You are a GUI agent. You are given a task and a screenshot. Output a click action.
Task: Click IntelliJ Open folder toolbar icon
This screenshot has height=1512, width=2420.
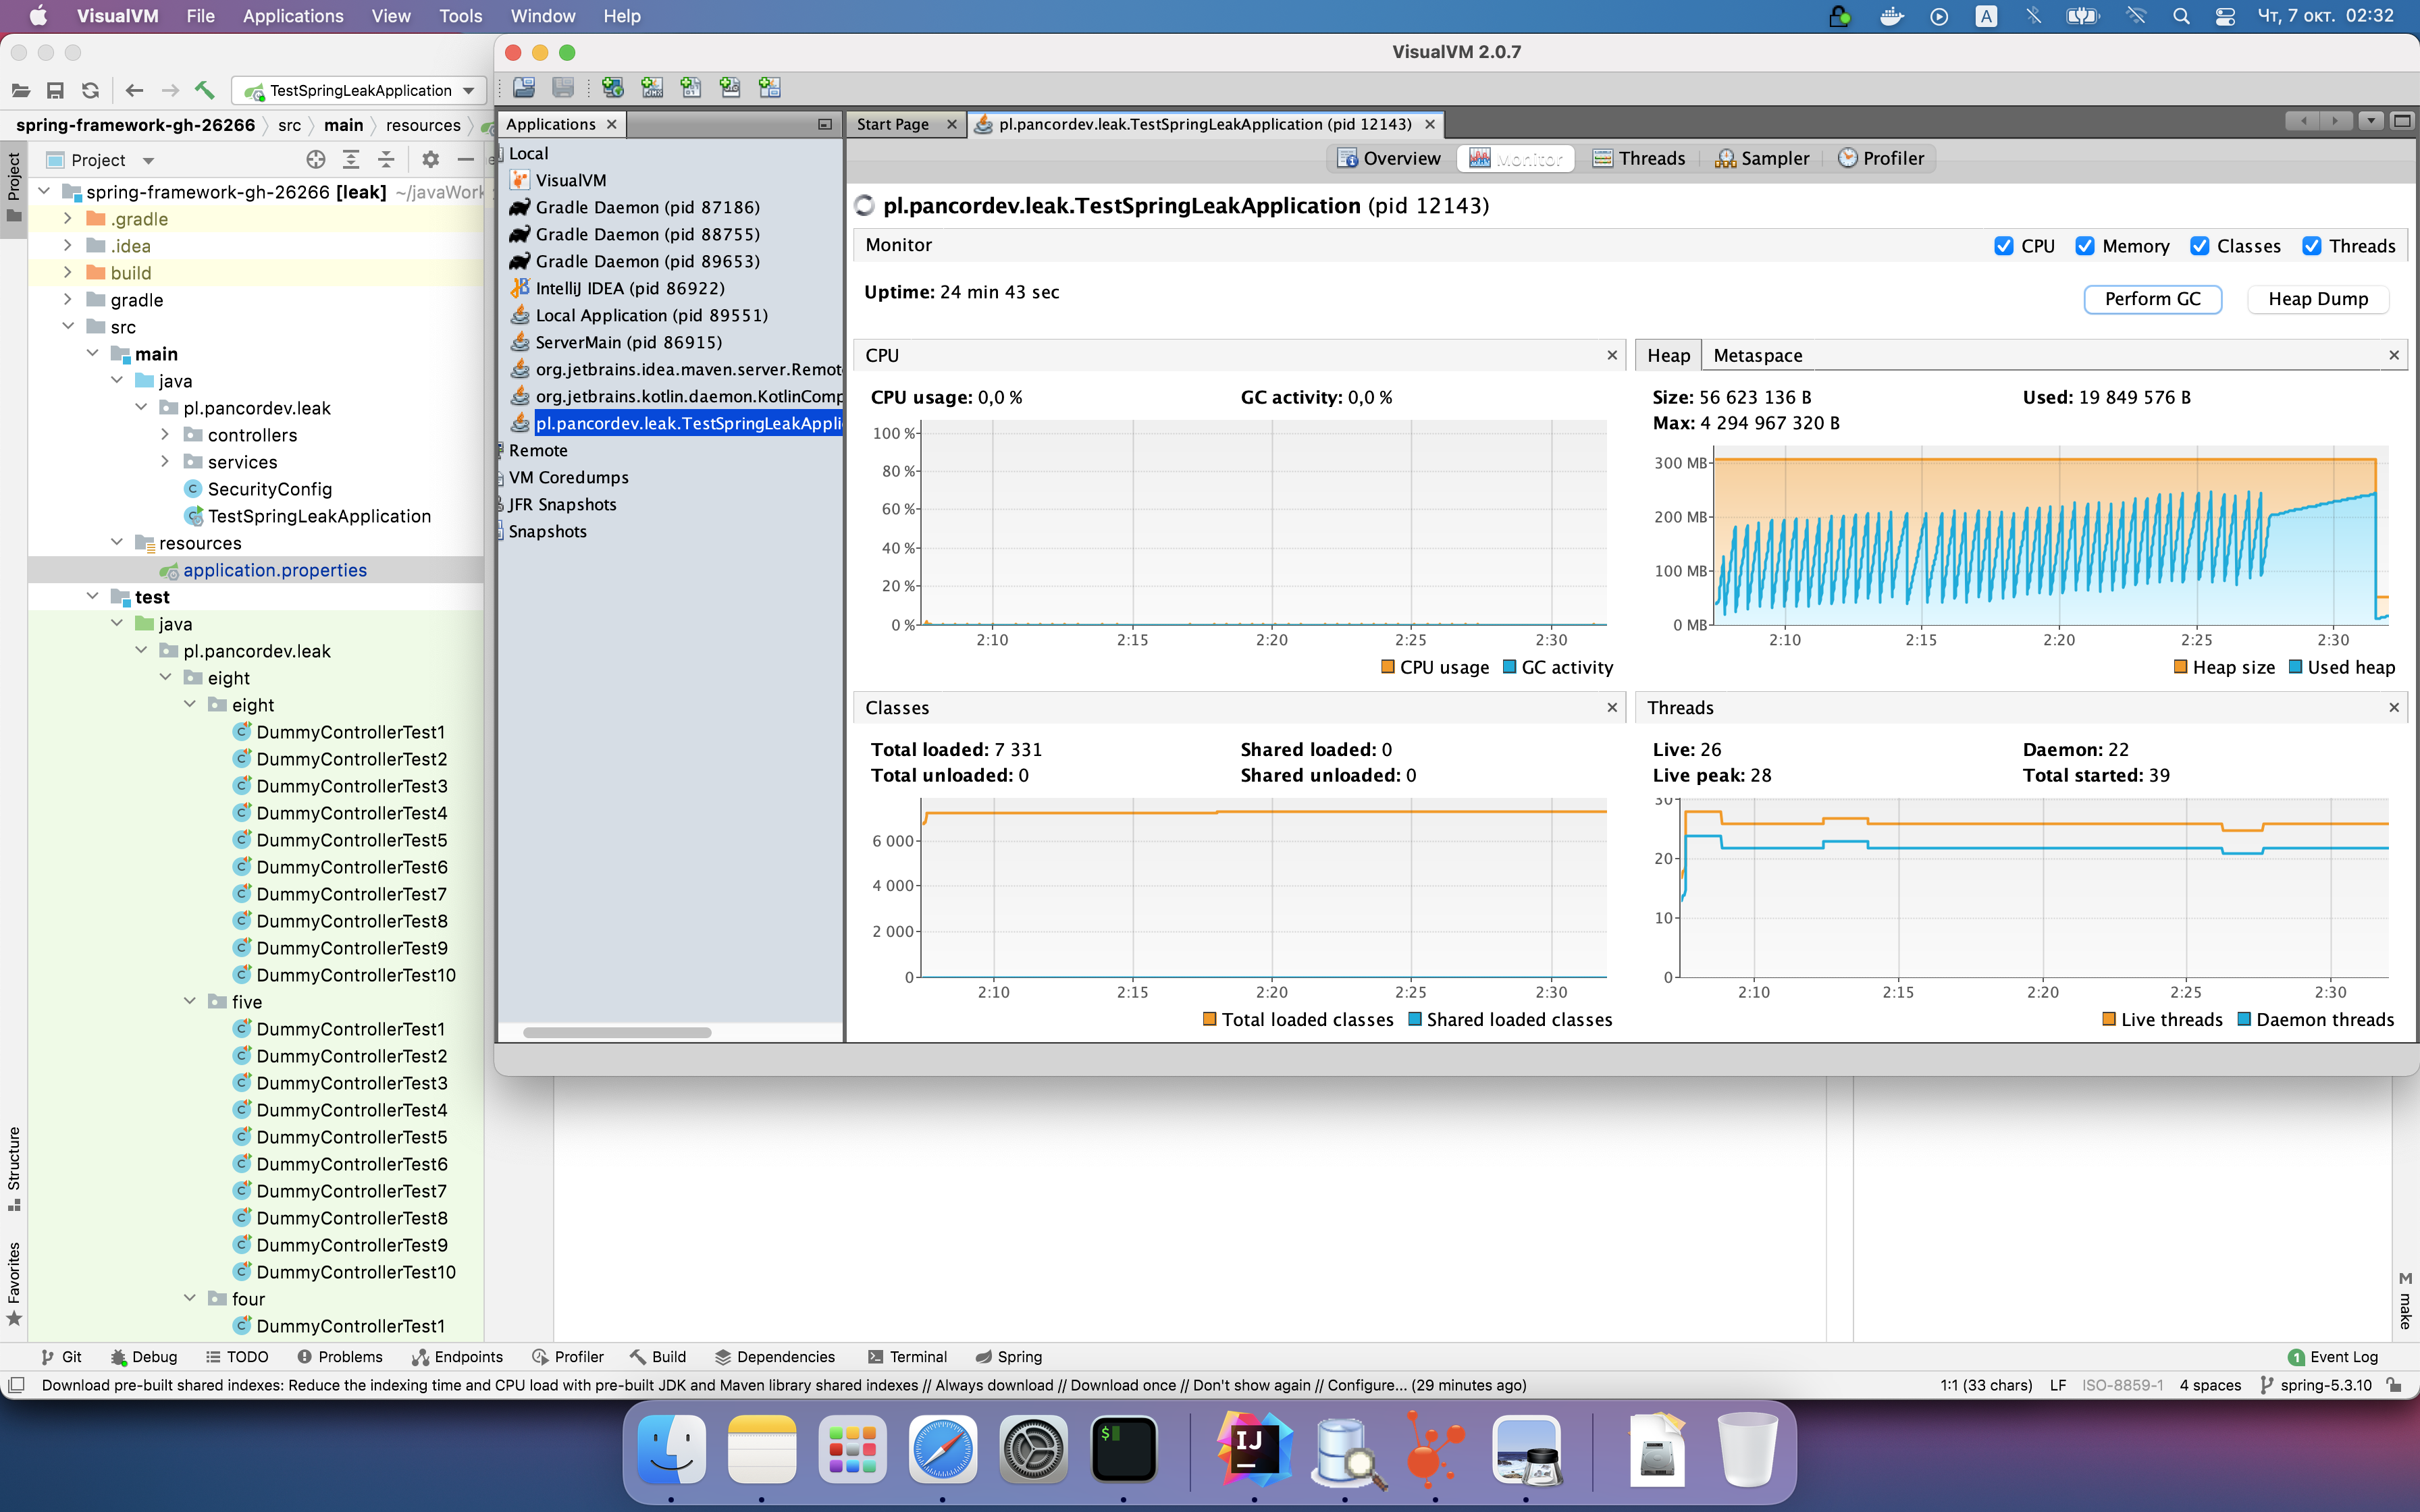[x=20, y=90]
